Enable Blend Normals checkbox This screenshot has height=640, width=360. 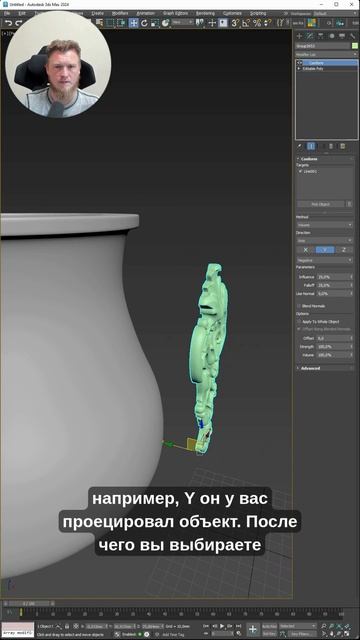[x=299, y=305]
